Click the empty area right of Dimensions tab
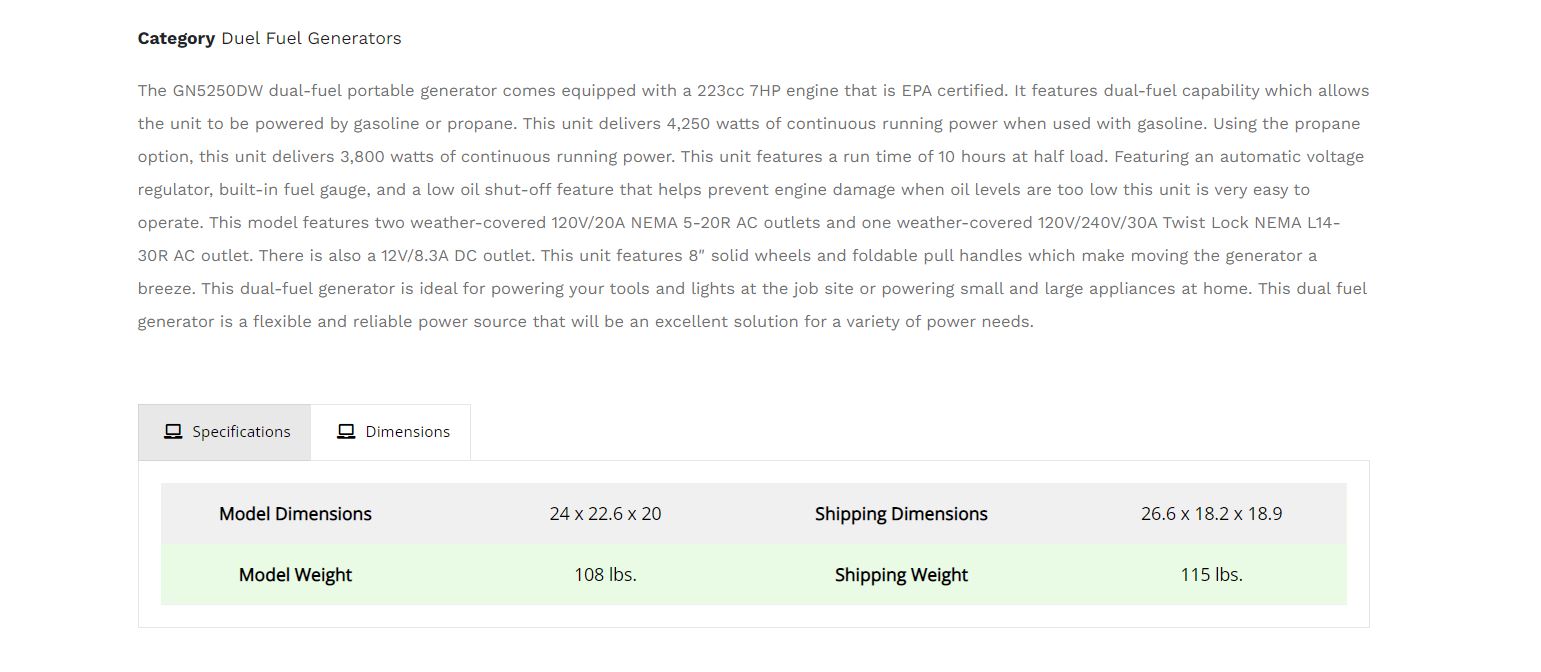This screenshot has width=1541, height=672. coord(900,431)
